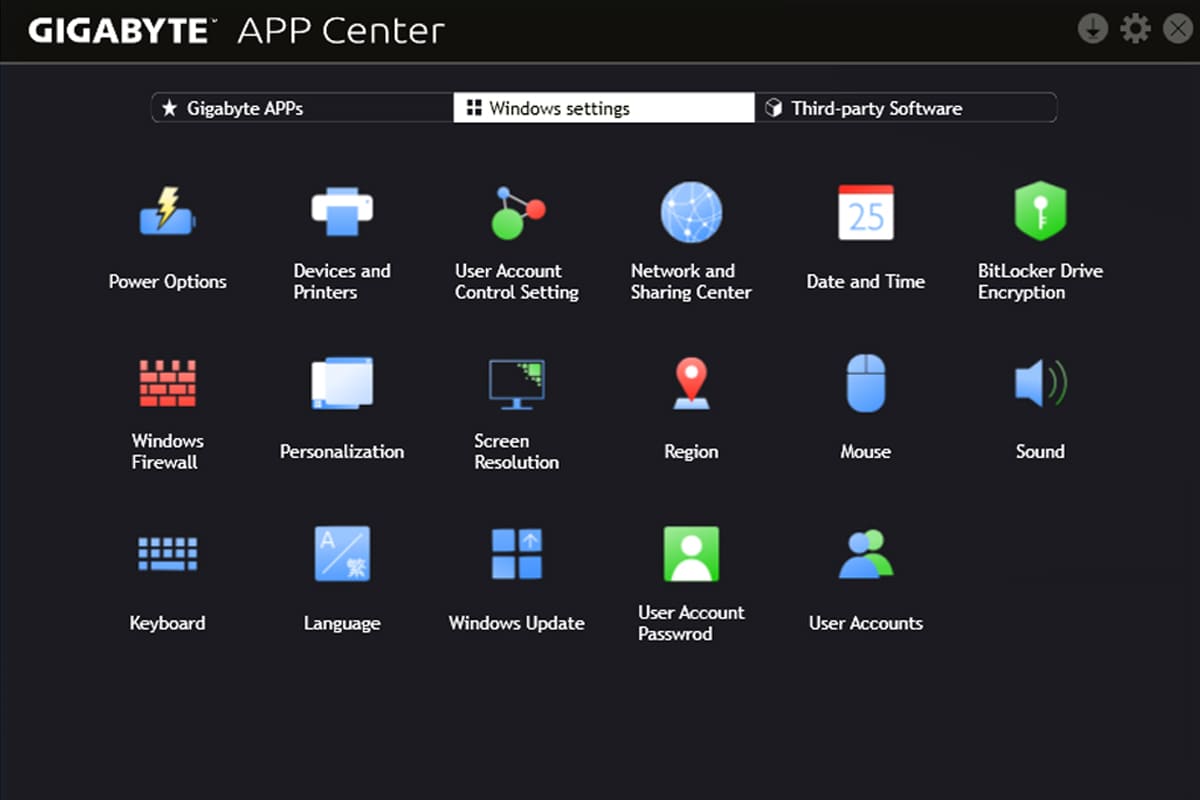This screenshot has height=800, width=1200.
Task: Open User Accounts people icon
Action: coord(866,554)
